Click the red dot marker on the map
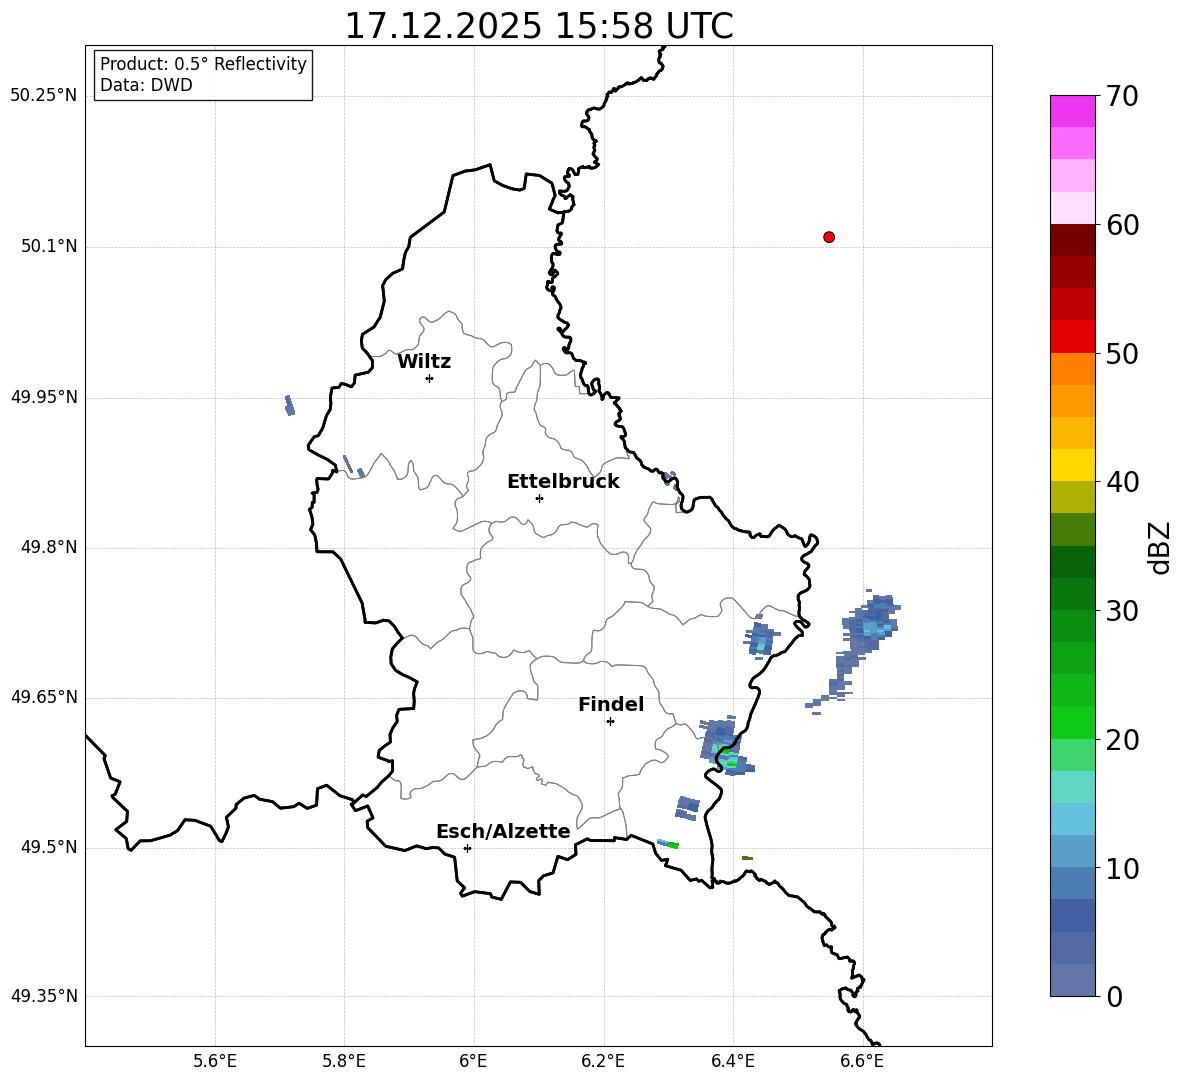This screenshot has height=1081, width=1184. pyautogui.click(x=829, y=237)
